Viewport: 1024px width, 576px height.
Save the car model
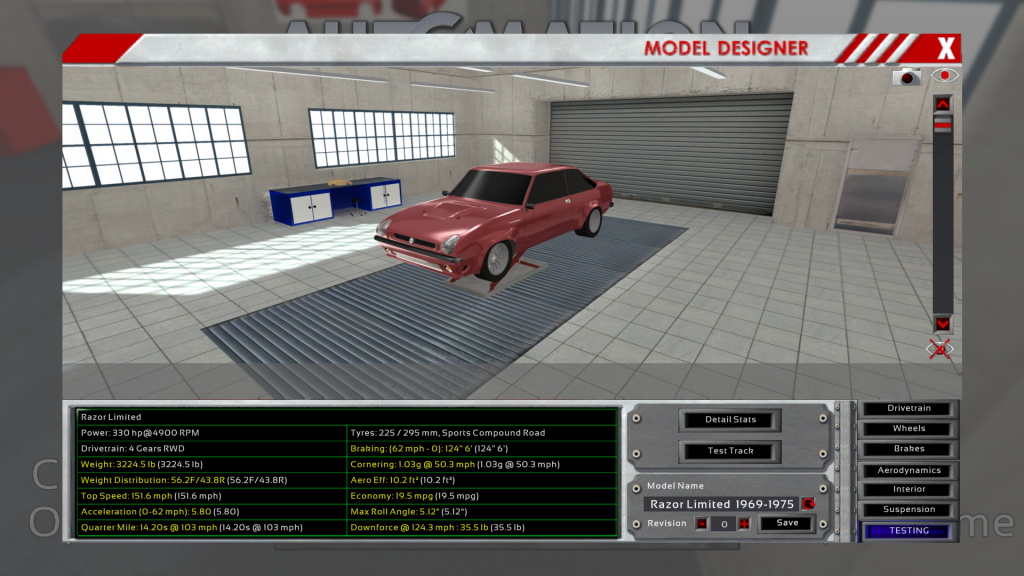(x=787, y=523)
